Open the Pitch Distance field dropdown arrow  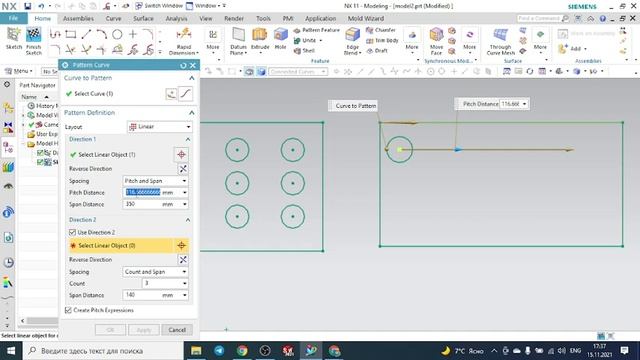point(184,192)
